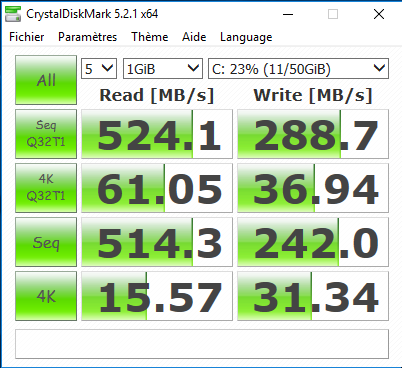Run the Seq sequential test

(x=46, y=242)
